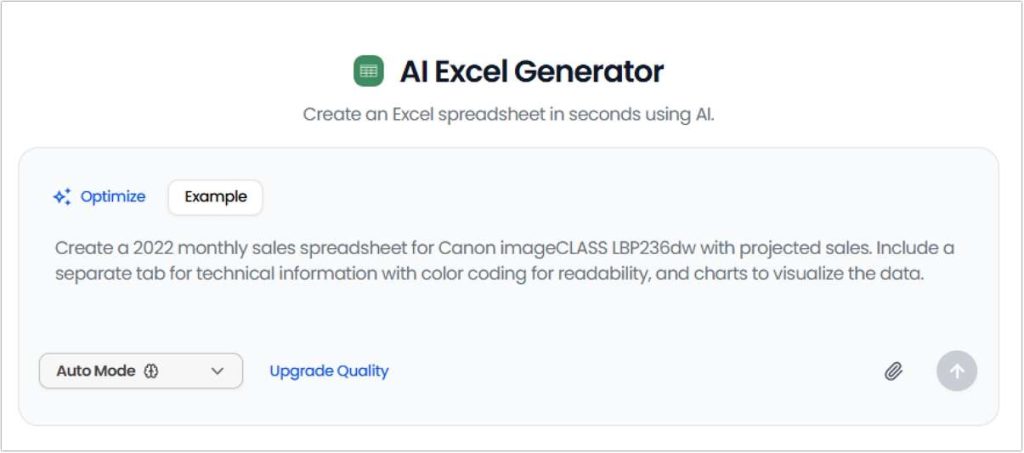Click the green spreadsheet logo icon

pos(369,71)
